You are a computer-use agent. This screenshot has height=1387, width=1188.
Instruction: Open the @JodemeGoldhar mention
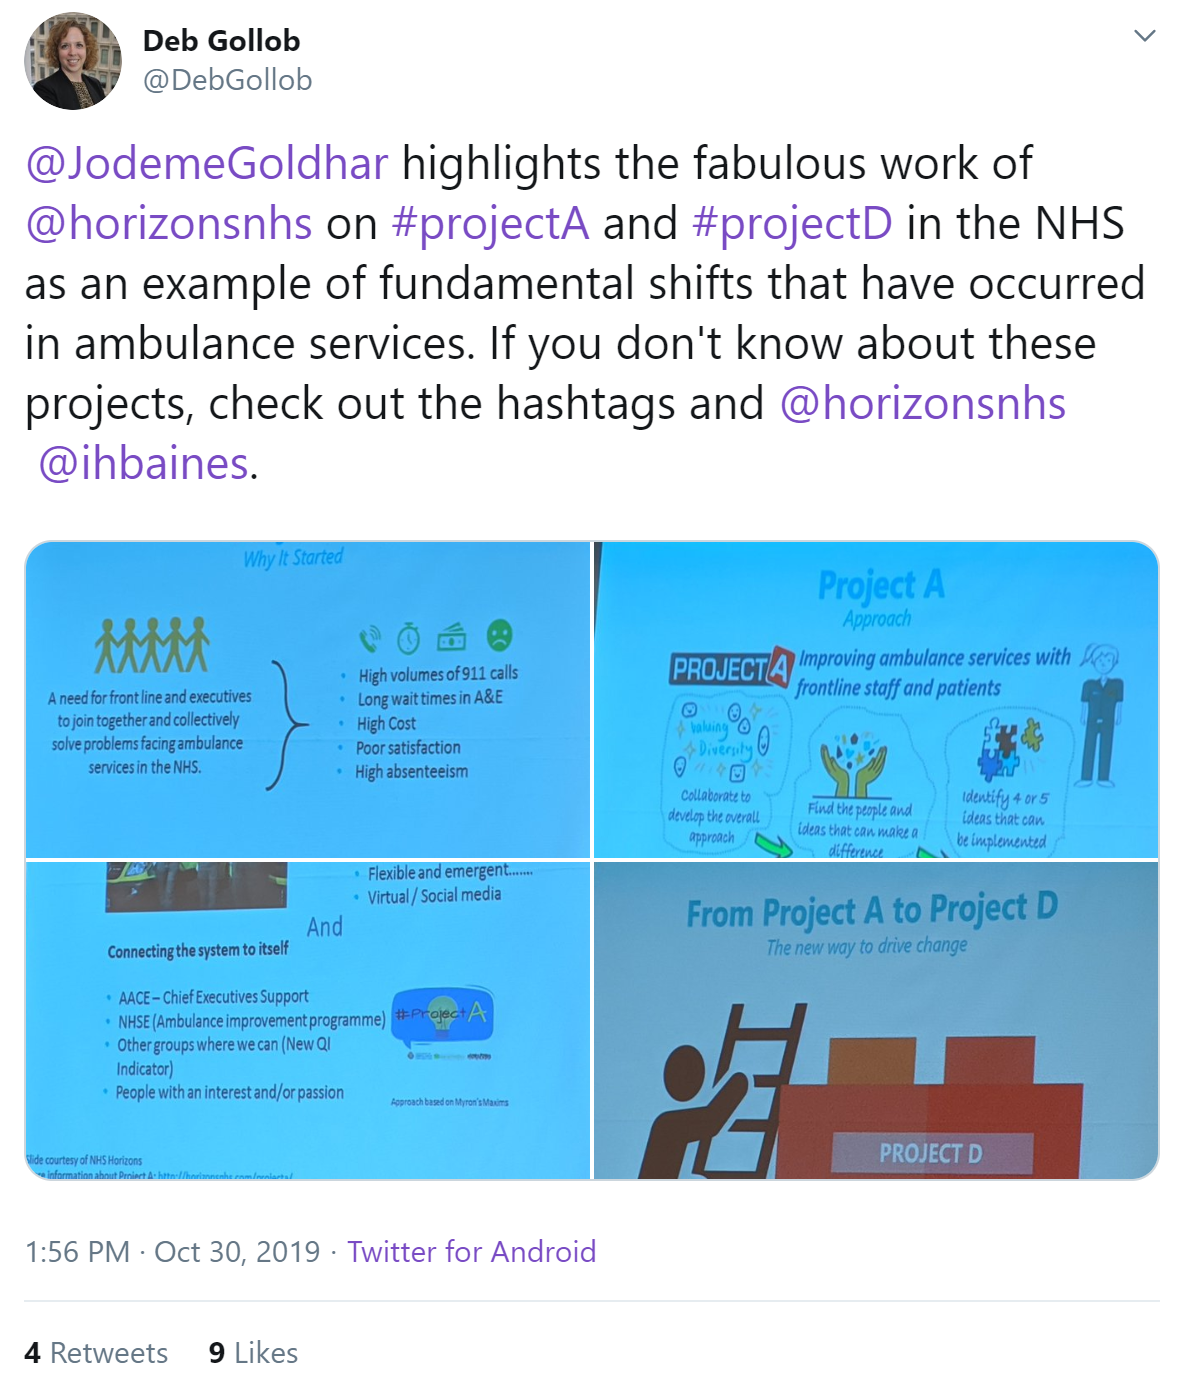click(206, 164)
